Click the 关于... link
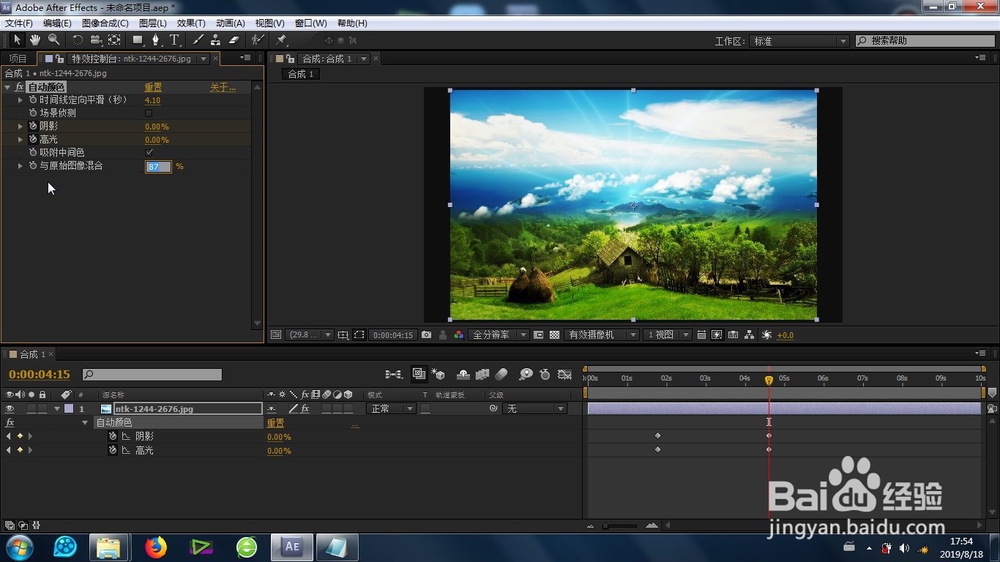 223,87
